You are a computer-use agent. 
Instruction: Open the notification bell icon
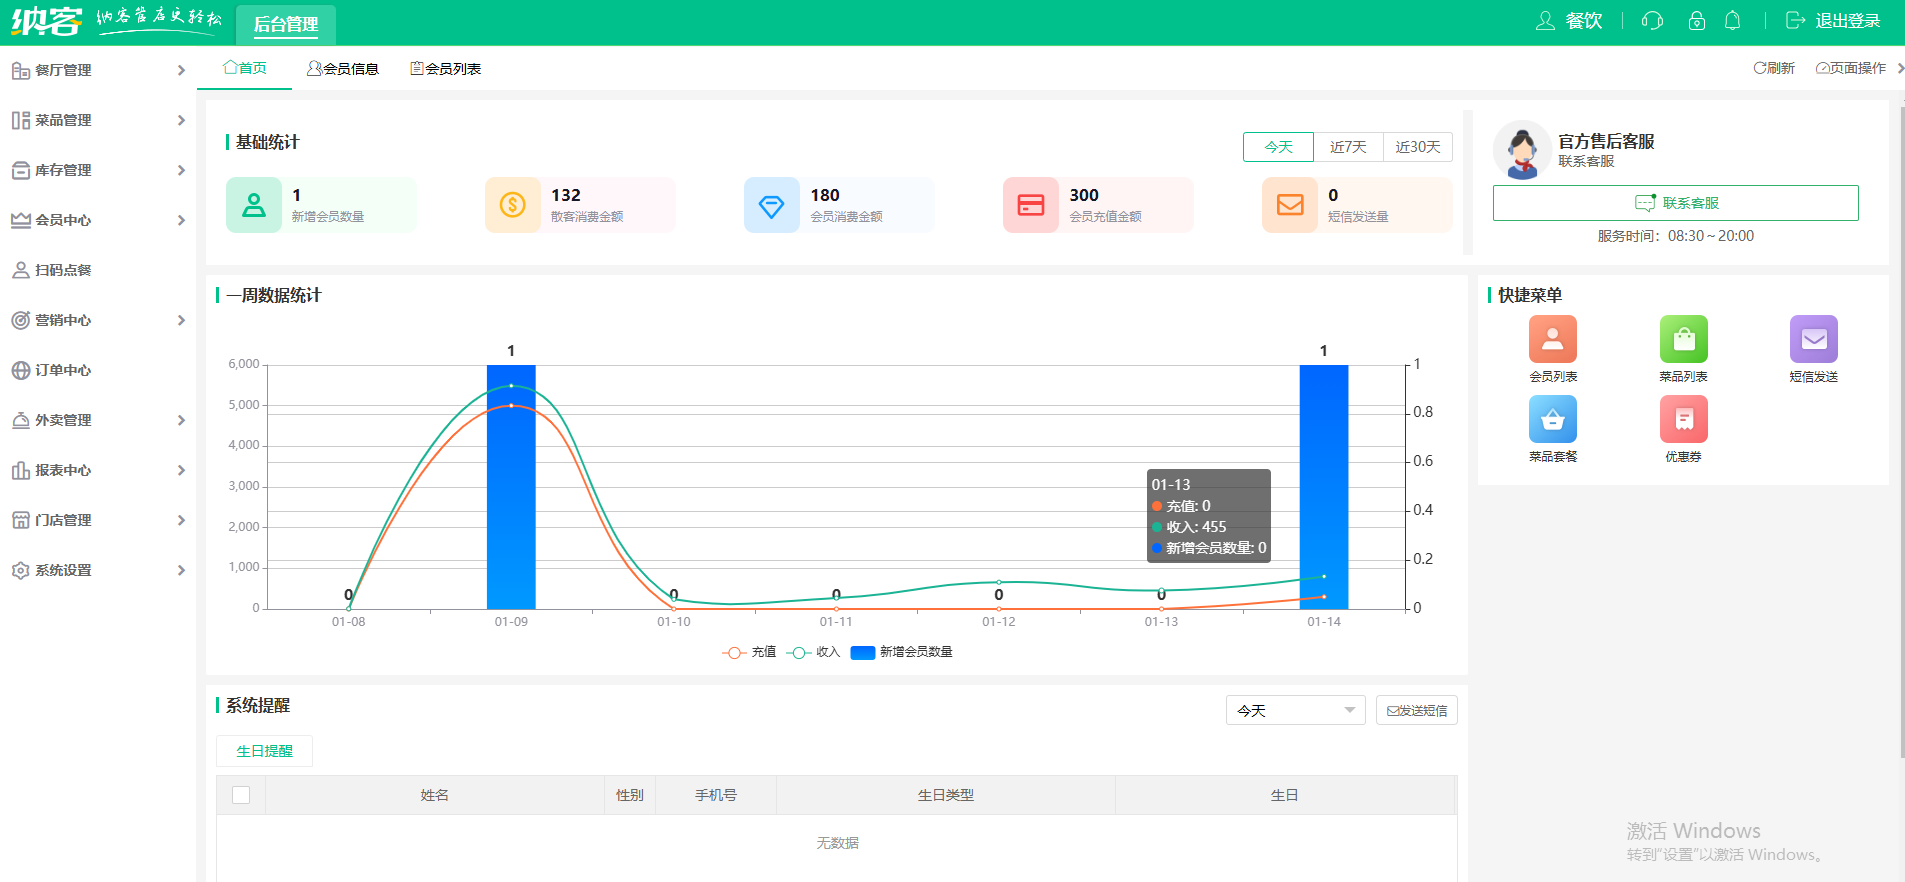click(x=1733, y=21)
